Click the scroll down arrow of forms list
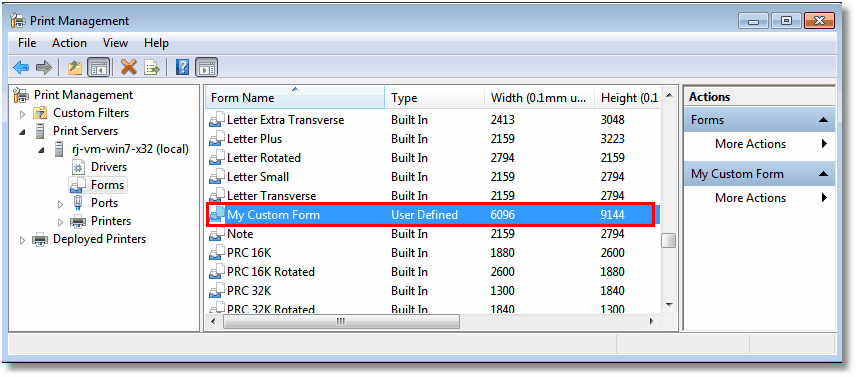Viewport: 856px width, 377px height. tap(669, 304)
